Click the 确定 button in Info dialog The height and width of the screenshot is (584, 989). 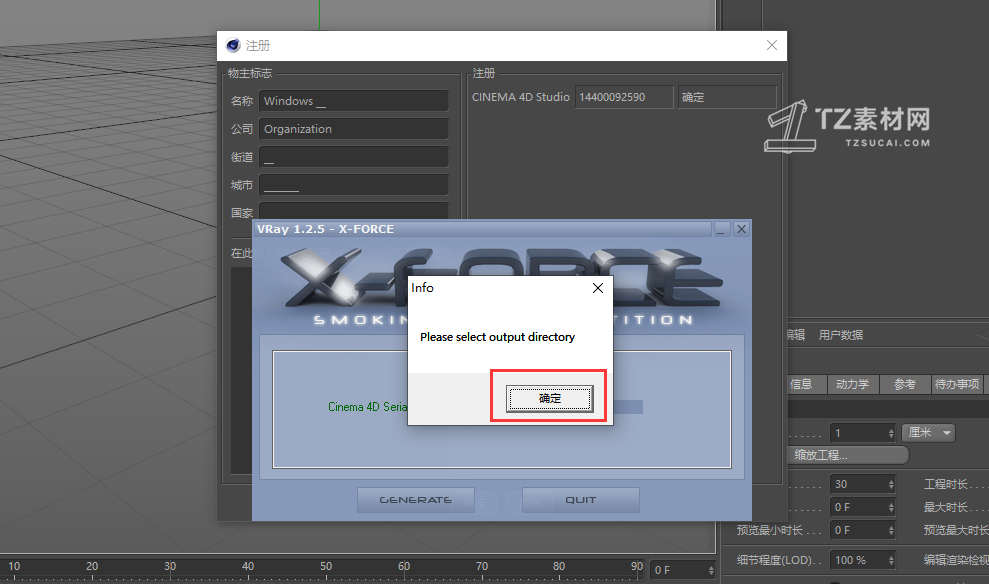pyautogui.click(x=549, y=399)
